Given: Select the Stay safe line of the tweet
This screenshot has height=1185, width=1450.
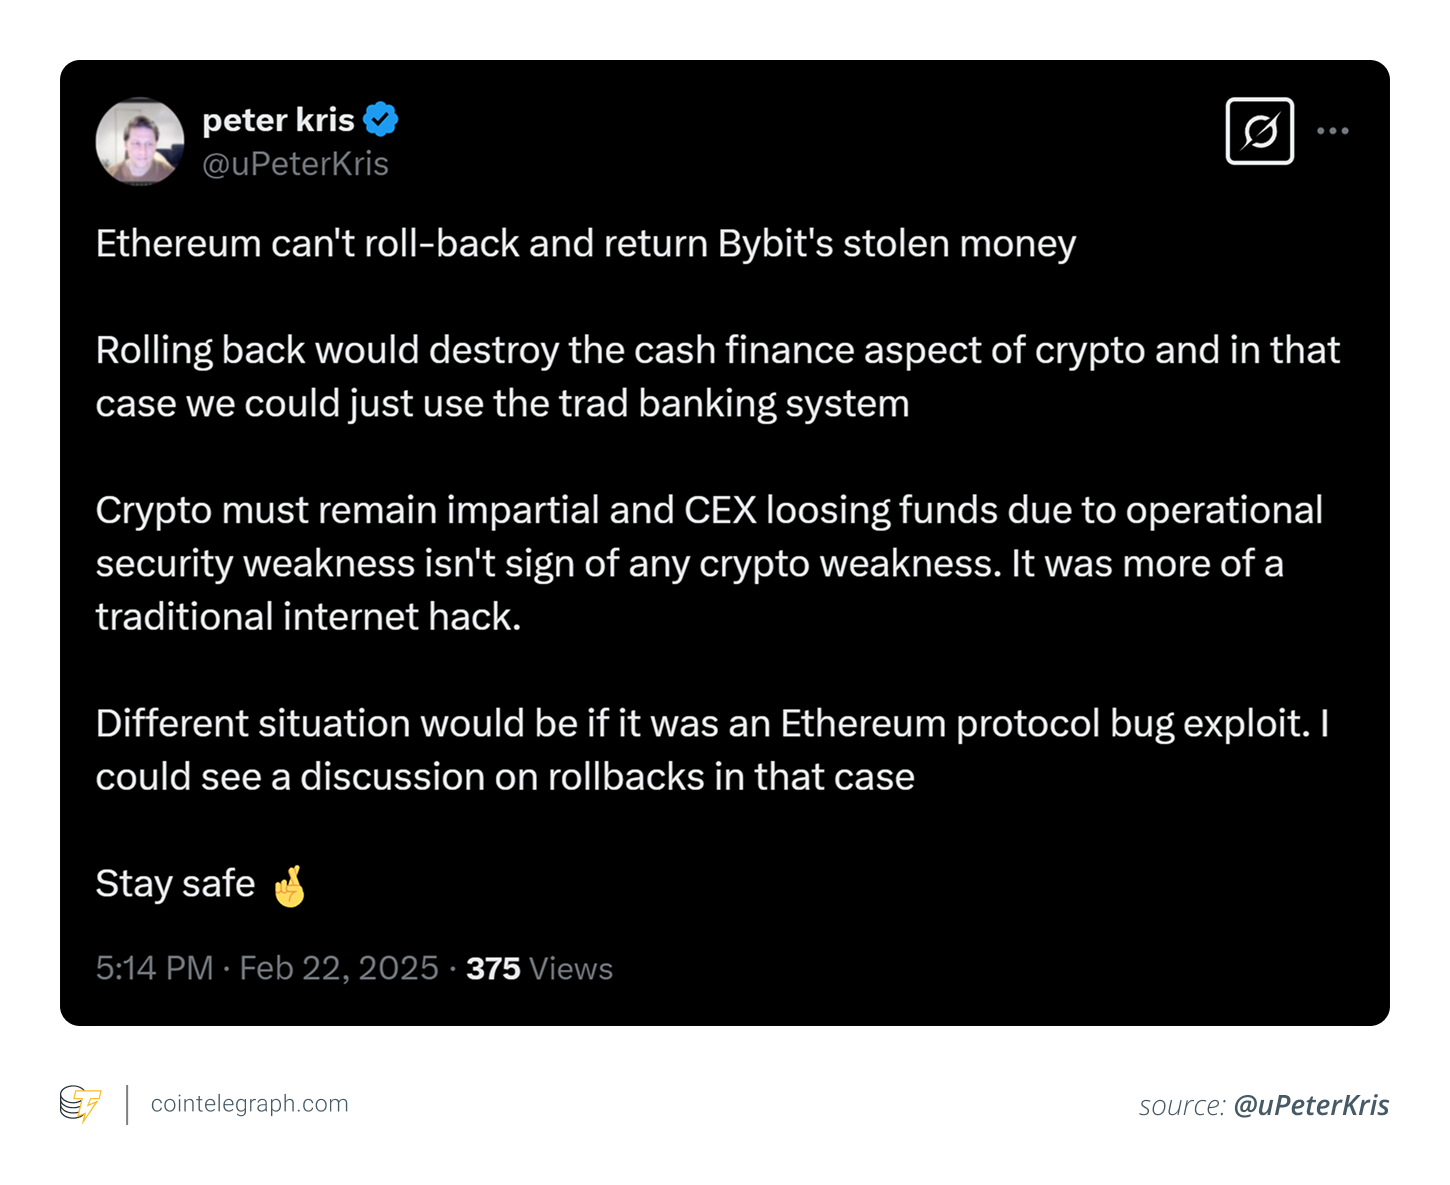Looking at the screenshot, I should pyautogui.click(x=174, y=883).
